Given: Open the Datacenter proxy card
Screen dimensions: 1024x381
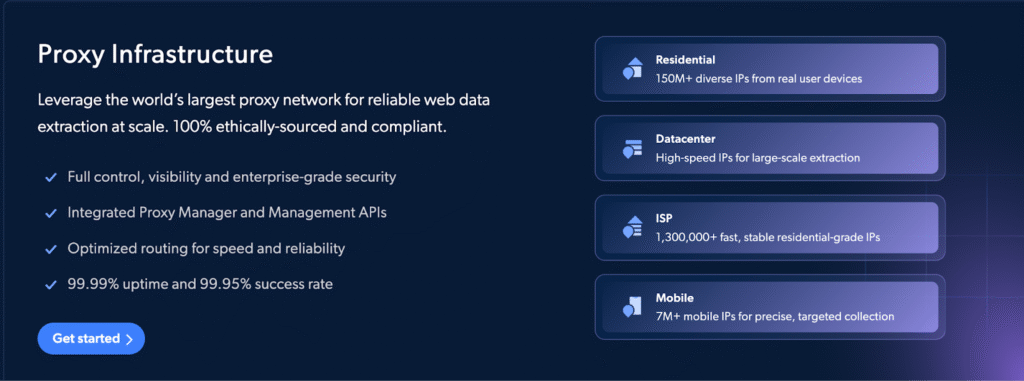Looking at the screenshot, I should point(770,148).
